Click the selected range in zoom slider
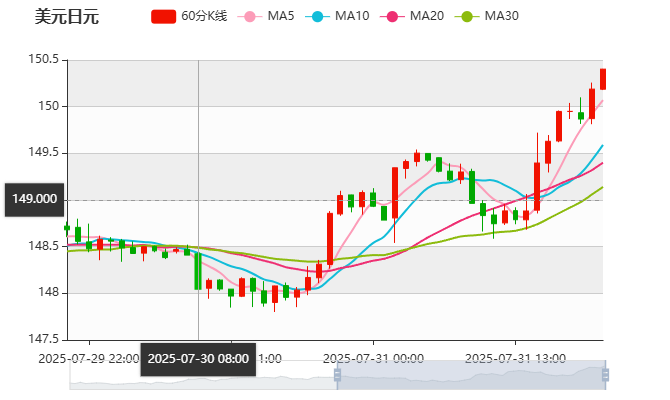The width and height of the screenshot is (670, 400). tap(470, 376)
